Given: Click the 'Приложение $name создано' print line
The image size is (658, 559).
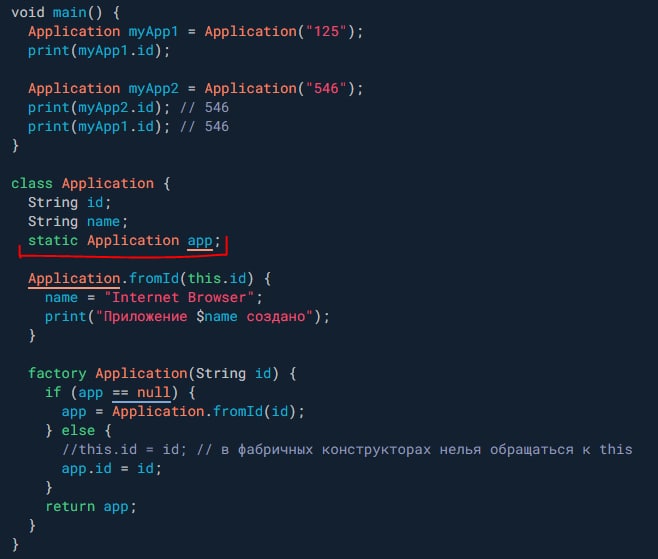Looking at the screenshot, I should pos(187,316).
